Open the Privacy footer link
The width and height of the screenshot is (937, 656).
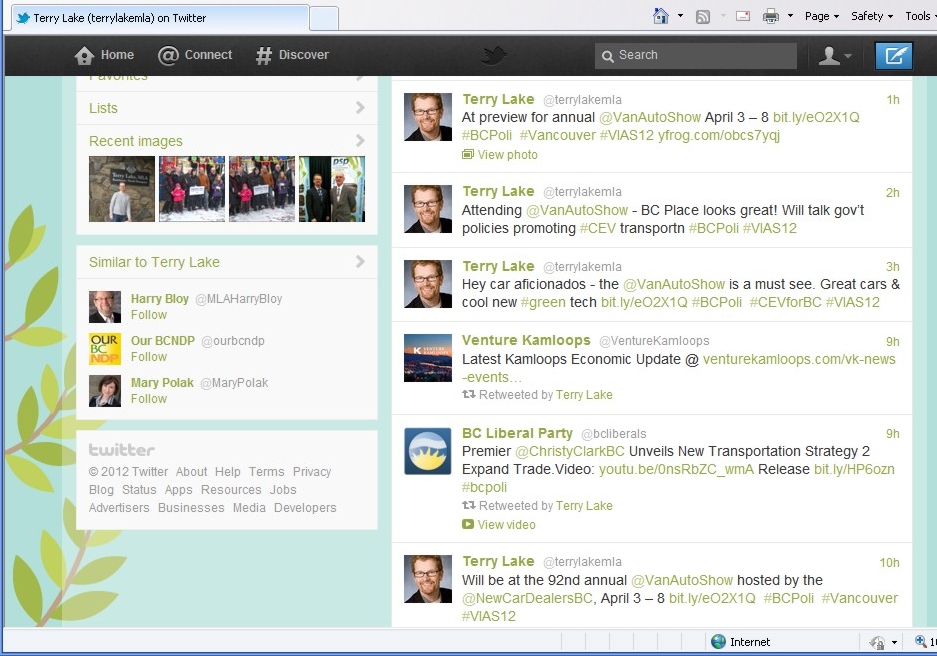312,472
